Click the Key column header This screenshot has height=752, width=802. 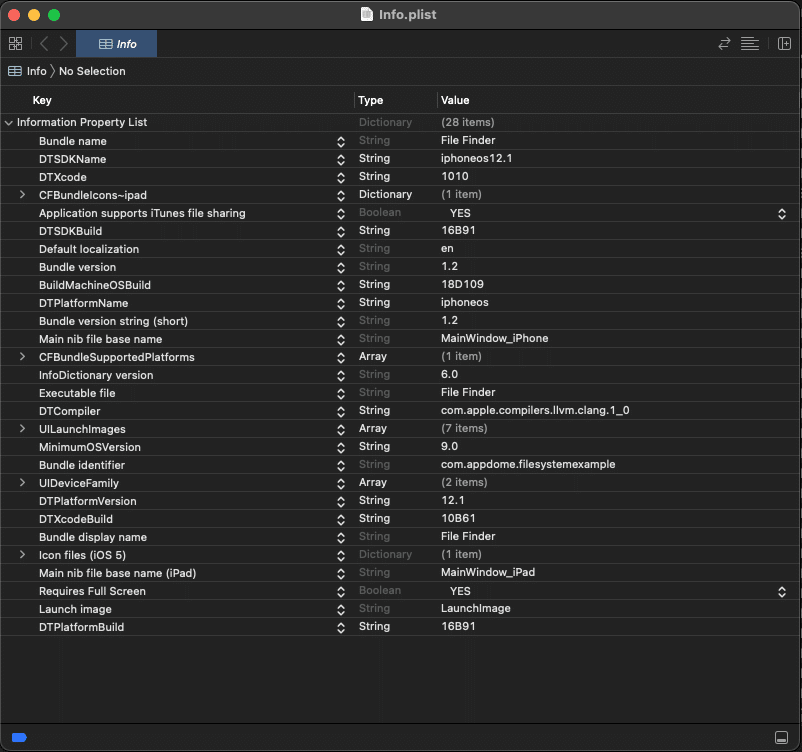42,100
